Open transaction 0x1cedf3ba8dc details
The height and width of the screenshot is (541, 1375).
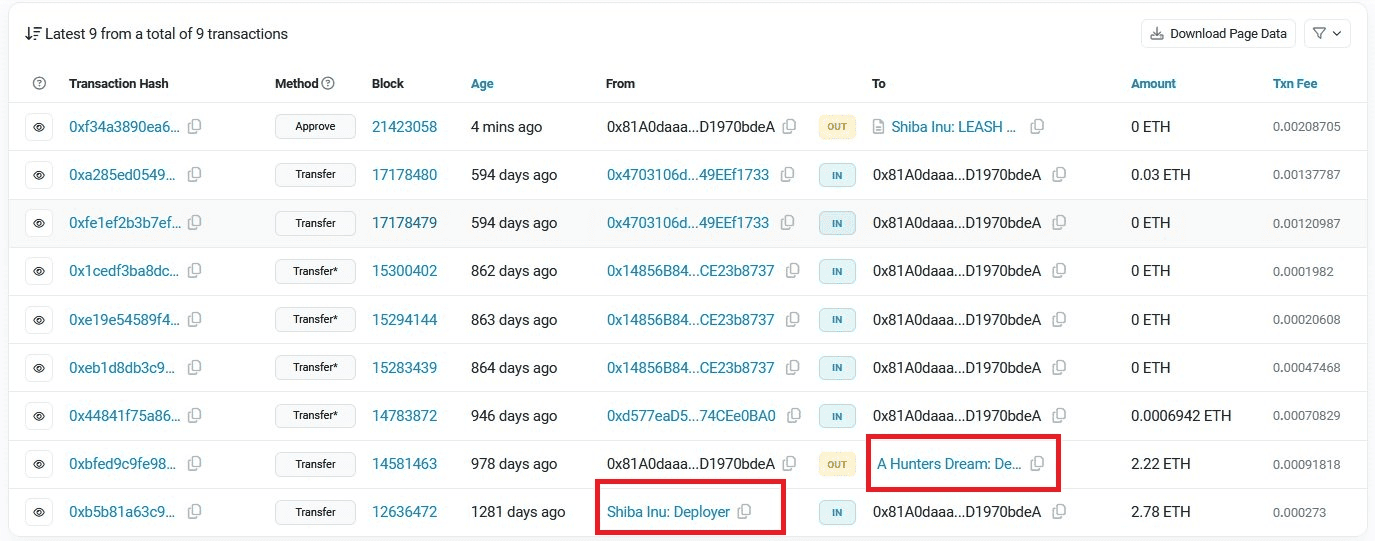125,271
